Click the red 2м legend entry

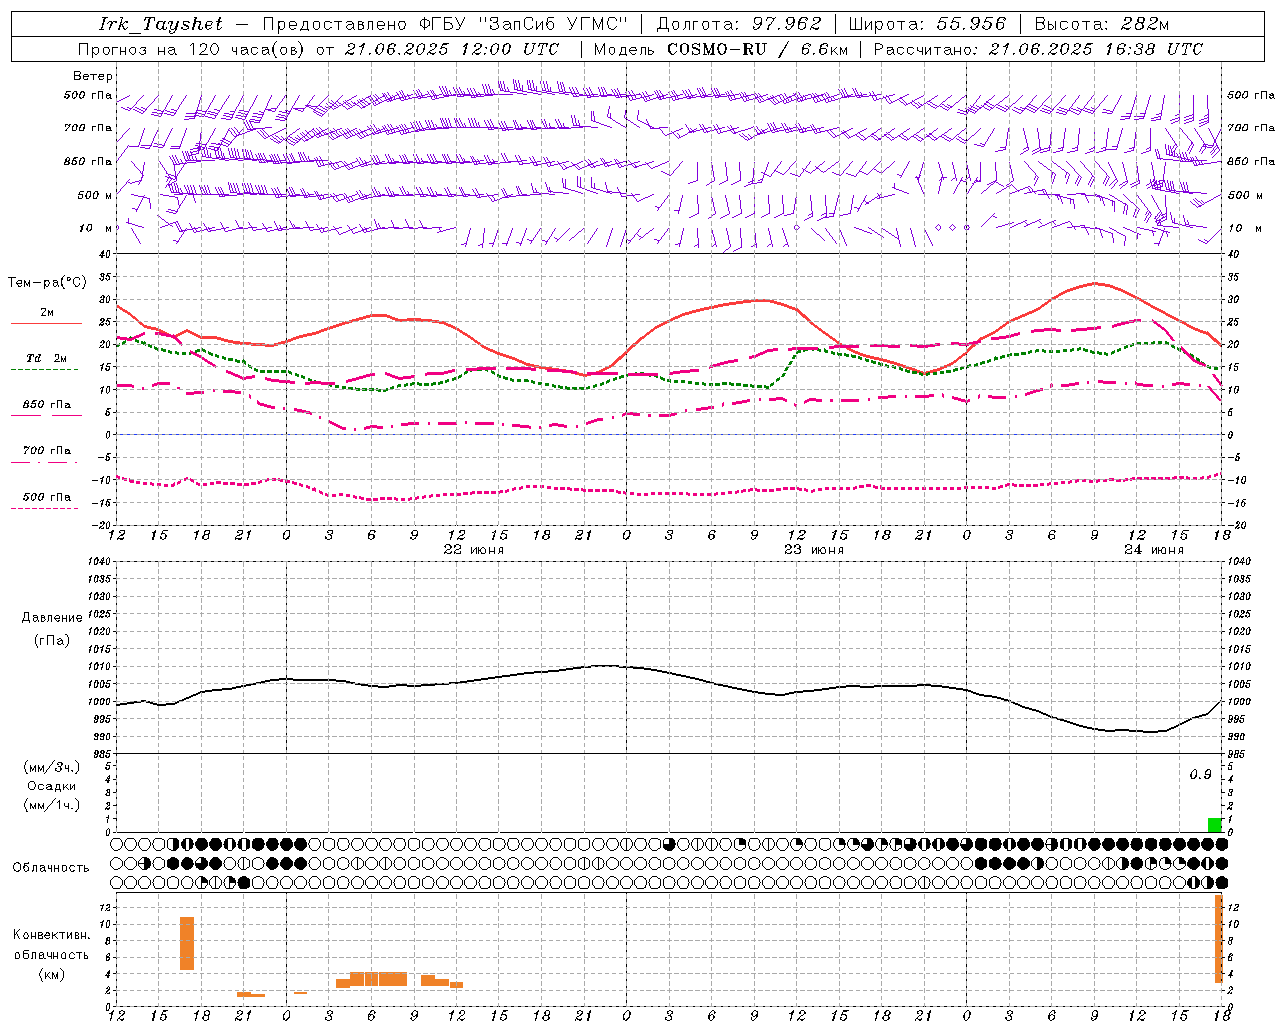pyautogui.click(x=46, y=316)
